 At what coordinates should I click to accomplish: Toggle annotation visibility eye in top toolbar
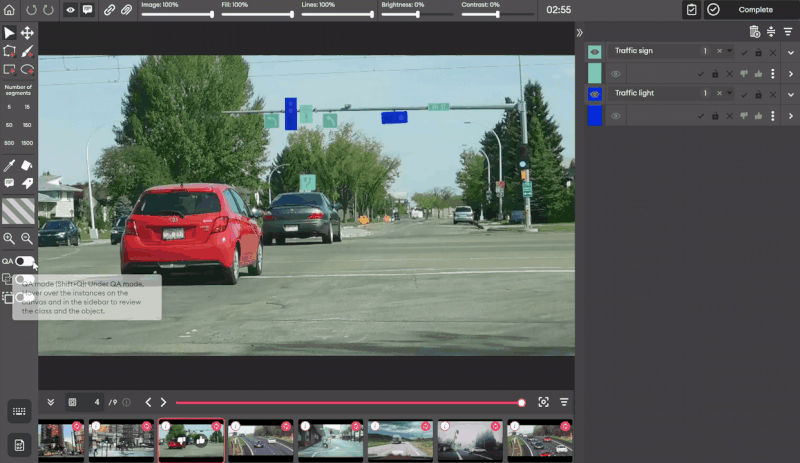(x=70, y=10)
